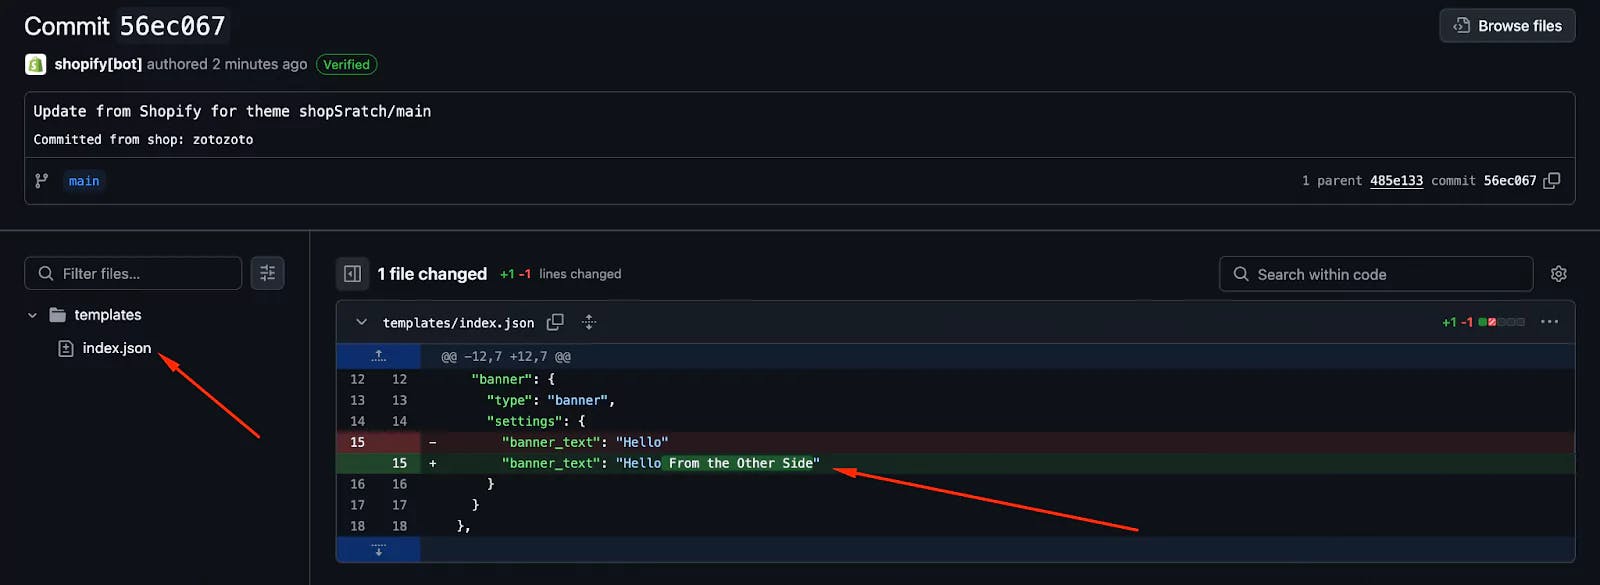The height and width of the screenshot is (585, 1600).
Task: Click the Verified signature badge
Action: click(x=346, y=64)
